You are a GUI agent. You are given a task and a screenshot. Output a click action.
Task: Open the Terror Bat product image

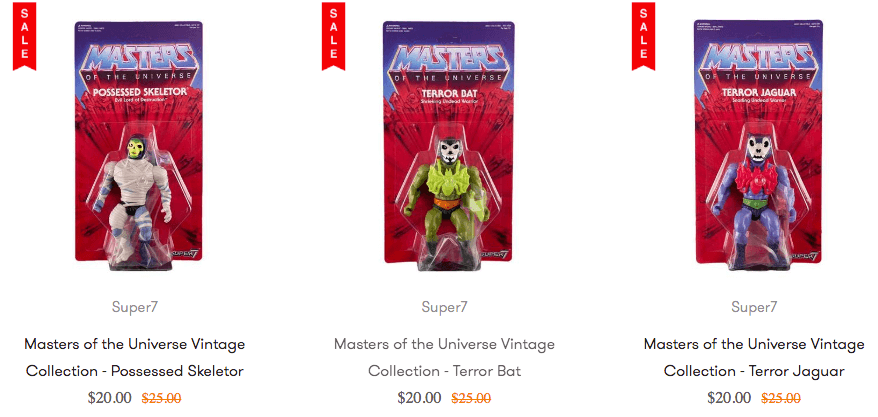[449, 146]
